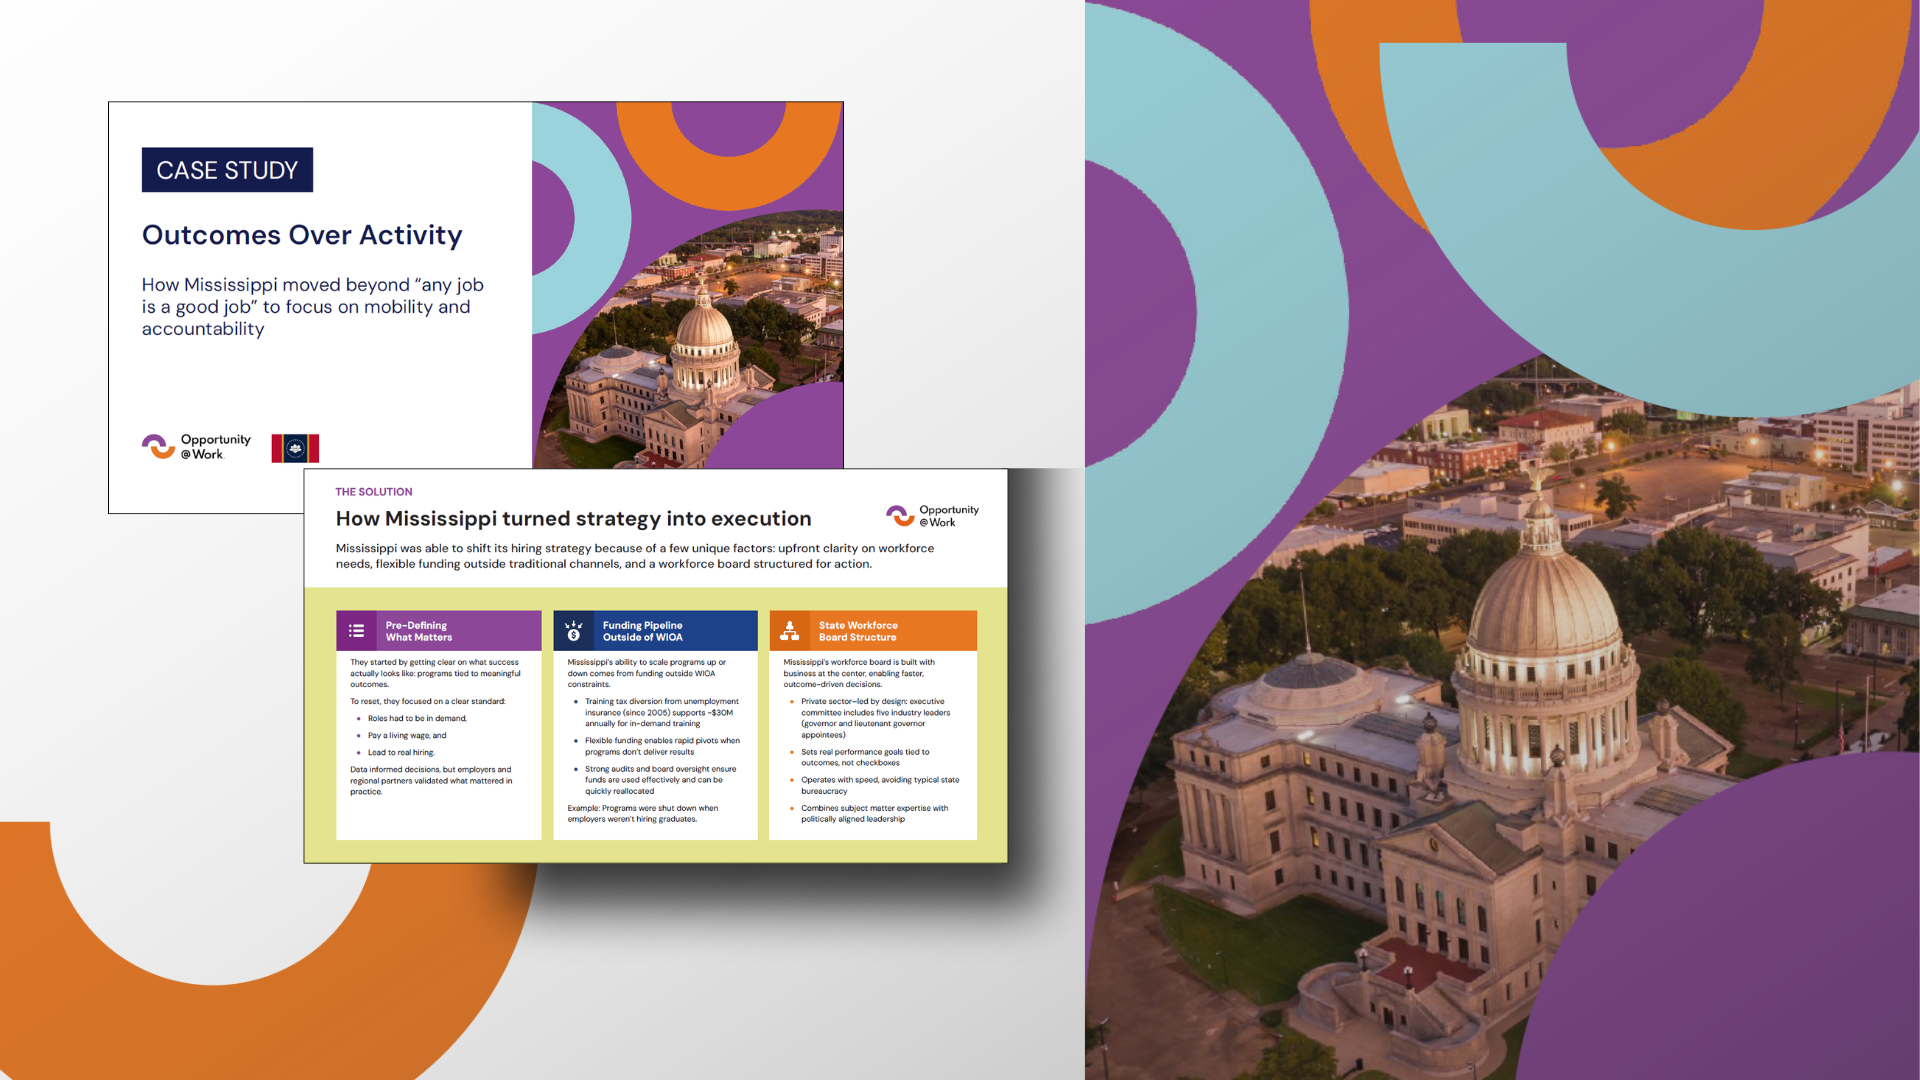Viewport: 1920px width, 1080px height.
Task: Click the "Outcomes Over Activity" title
Action: tap(302, 235)
